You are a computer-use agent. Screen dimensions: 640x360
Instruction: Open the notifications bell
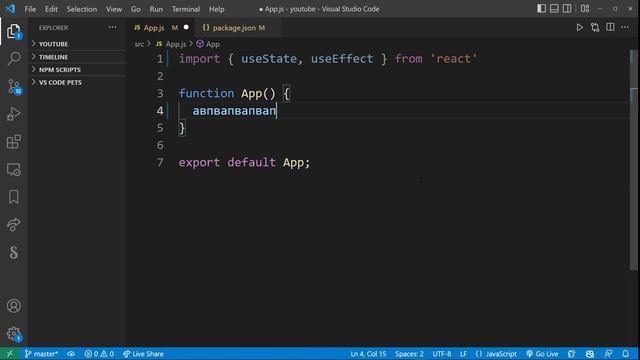[625, 354]
